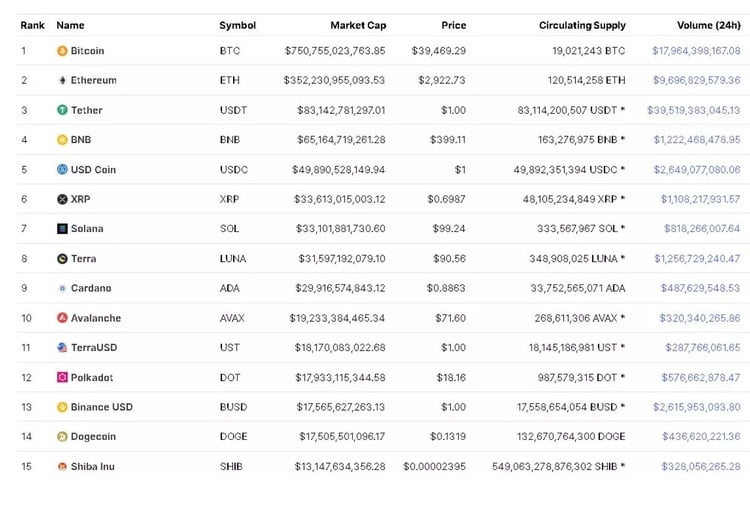The height and width of the screenshot is (510, 750).
Task: Click the Solana logo icon
Action: [x=62, y=229]
